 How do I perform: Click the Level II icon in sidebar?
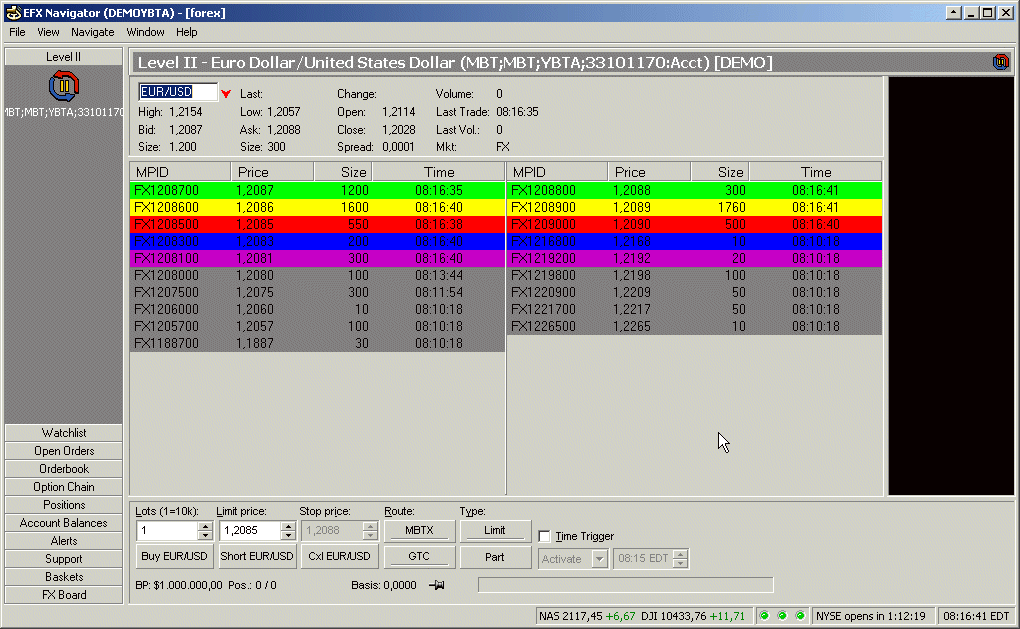[63, 86]
